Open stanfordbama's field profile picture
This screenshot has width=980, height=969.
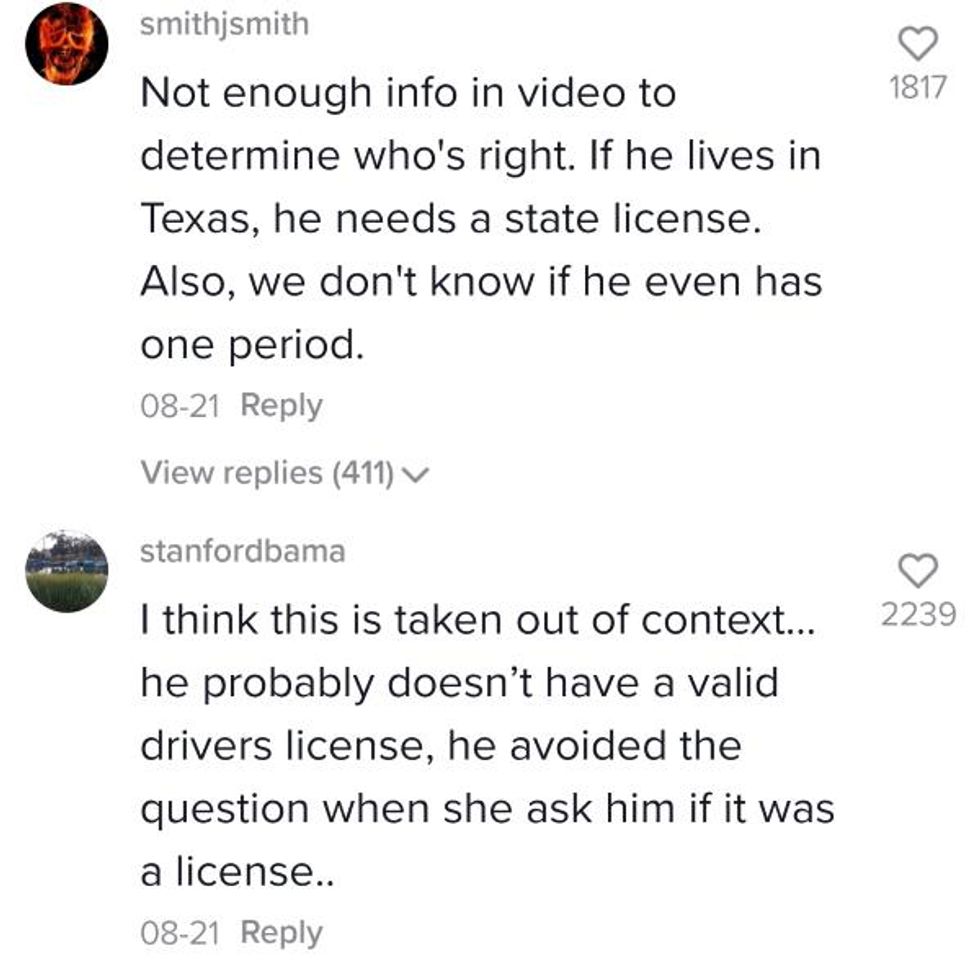tap(67, 571)
